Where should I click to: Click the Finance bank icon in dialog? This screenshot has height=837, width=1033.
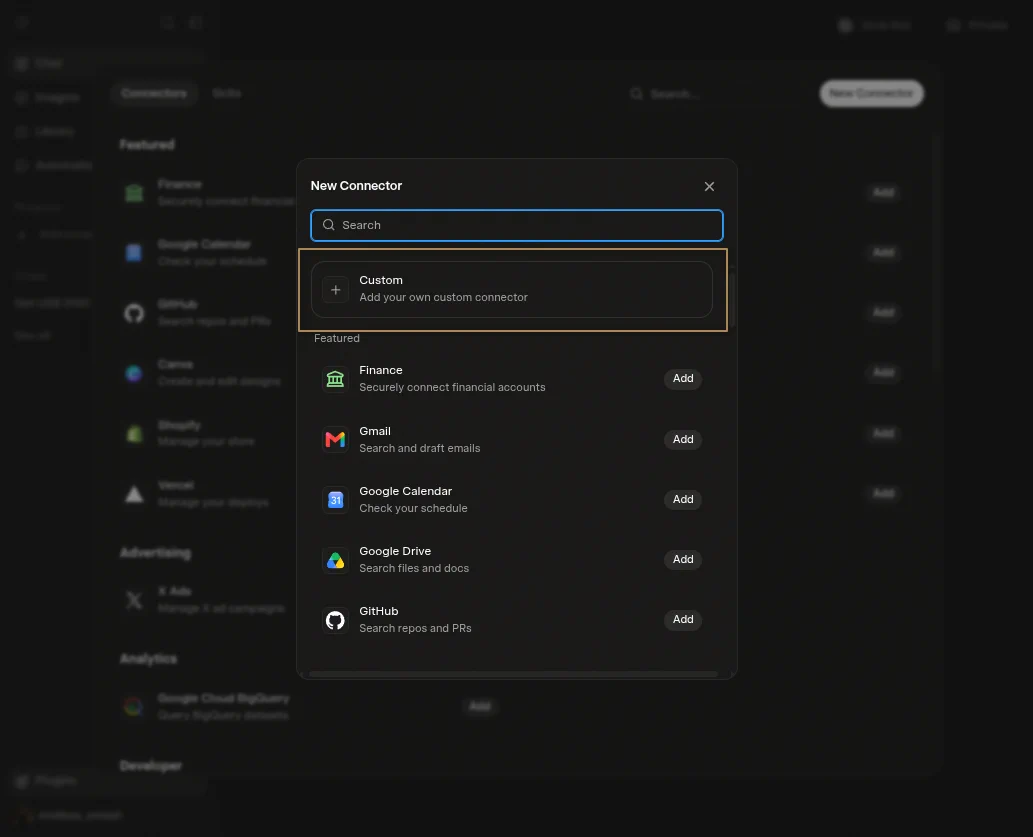335,379
